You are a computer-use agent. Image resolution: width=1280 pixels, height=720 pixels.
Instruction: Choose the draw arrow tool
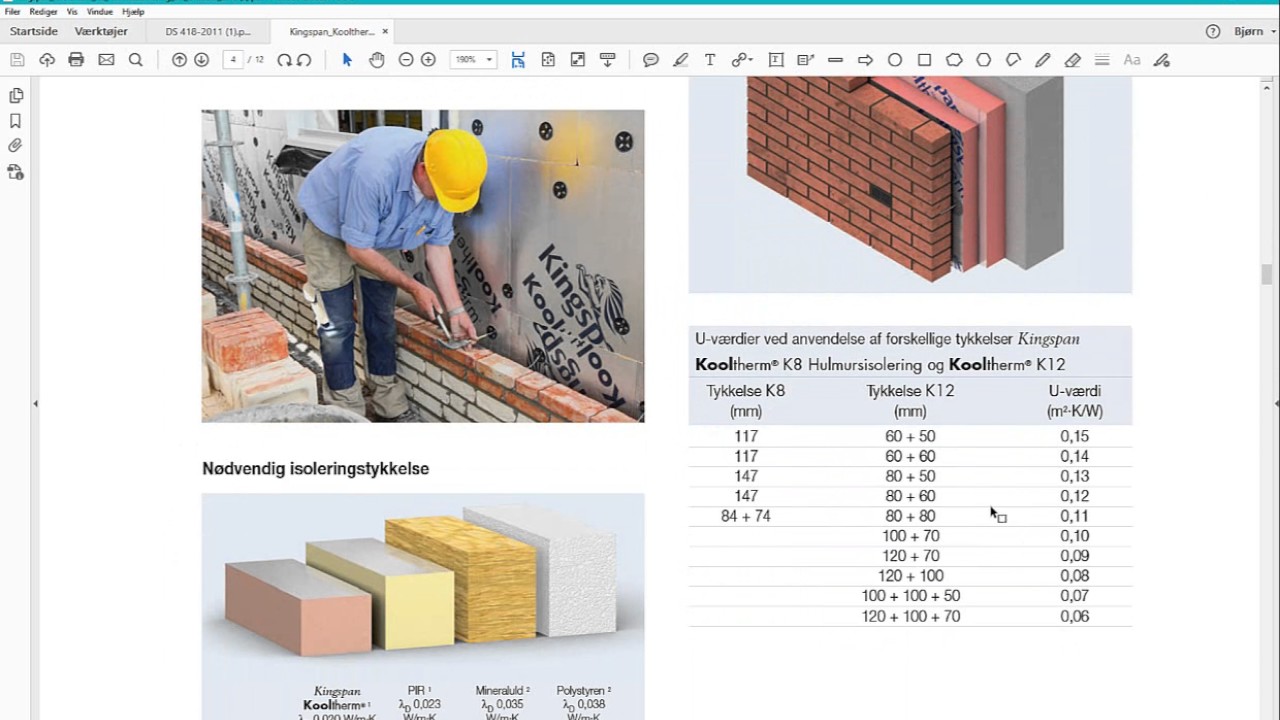[x=865, y=60]
